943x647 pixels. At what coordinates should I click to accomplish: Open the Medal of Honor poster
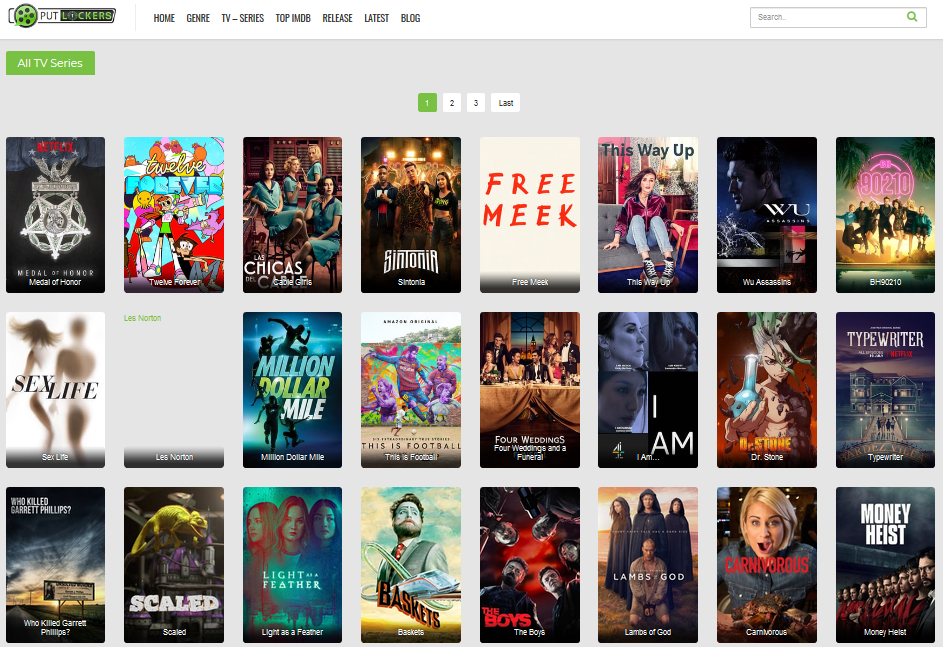55,215
